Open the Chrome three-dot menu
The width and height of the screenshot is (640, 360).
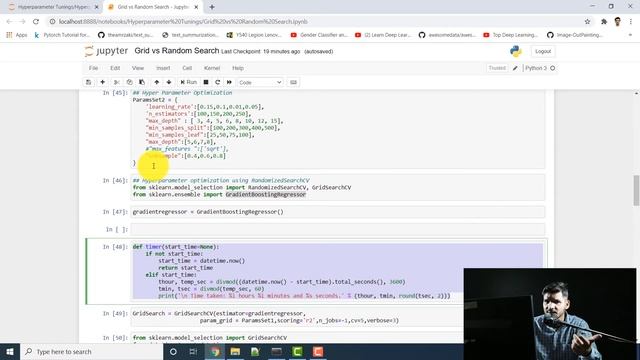click(631, 22)
